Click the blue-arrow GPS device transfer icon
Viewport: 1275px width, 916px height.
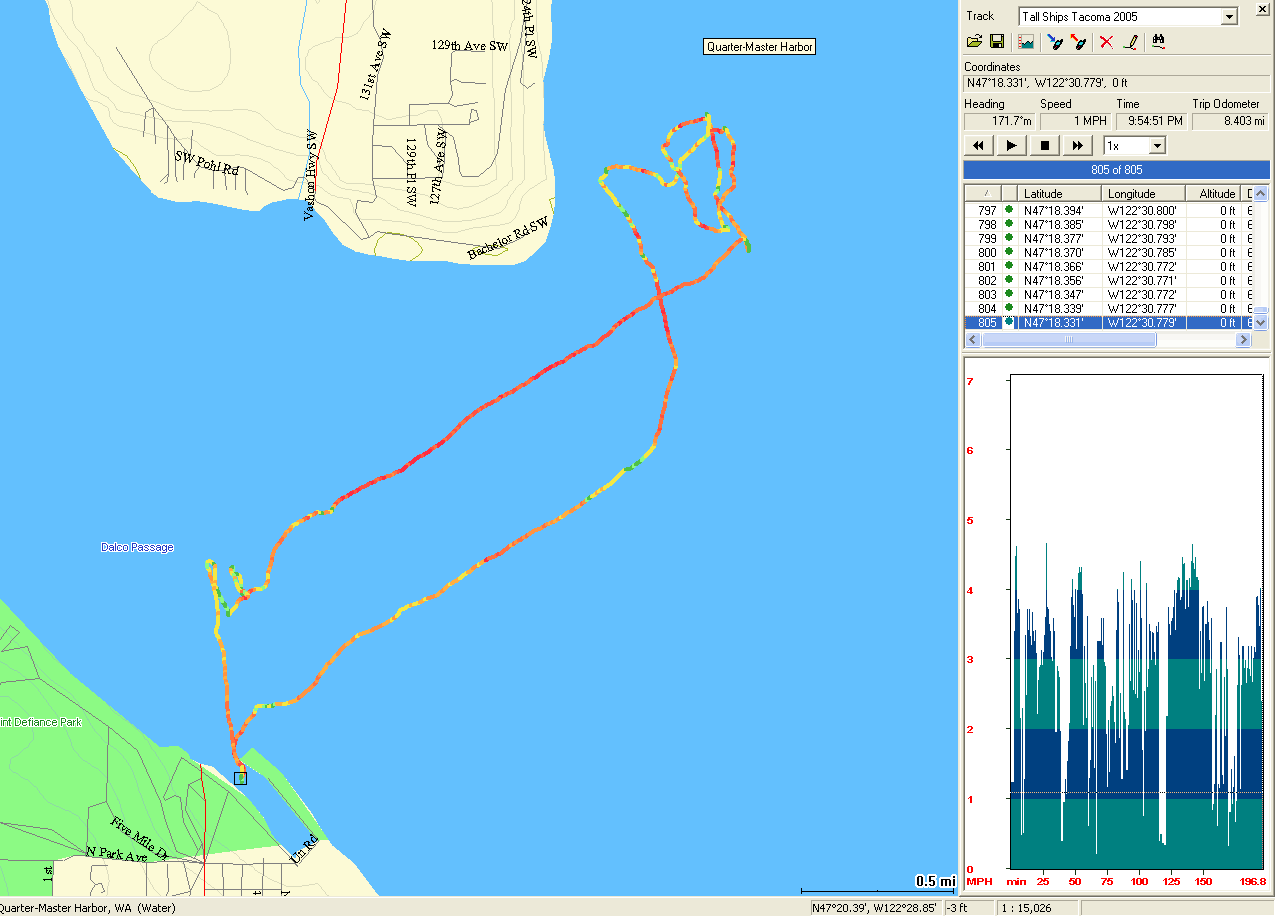(x=1054, y=42)
